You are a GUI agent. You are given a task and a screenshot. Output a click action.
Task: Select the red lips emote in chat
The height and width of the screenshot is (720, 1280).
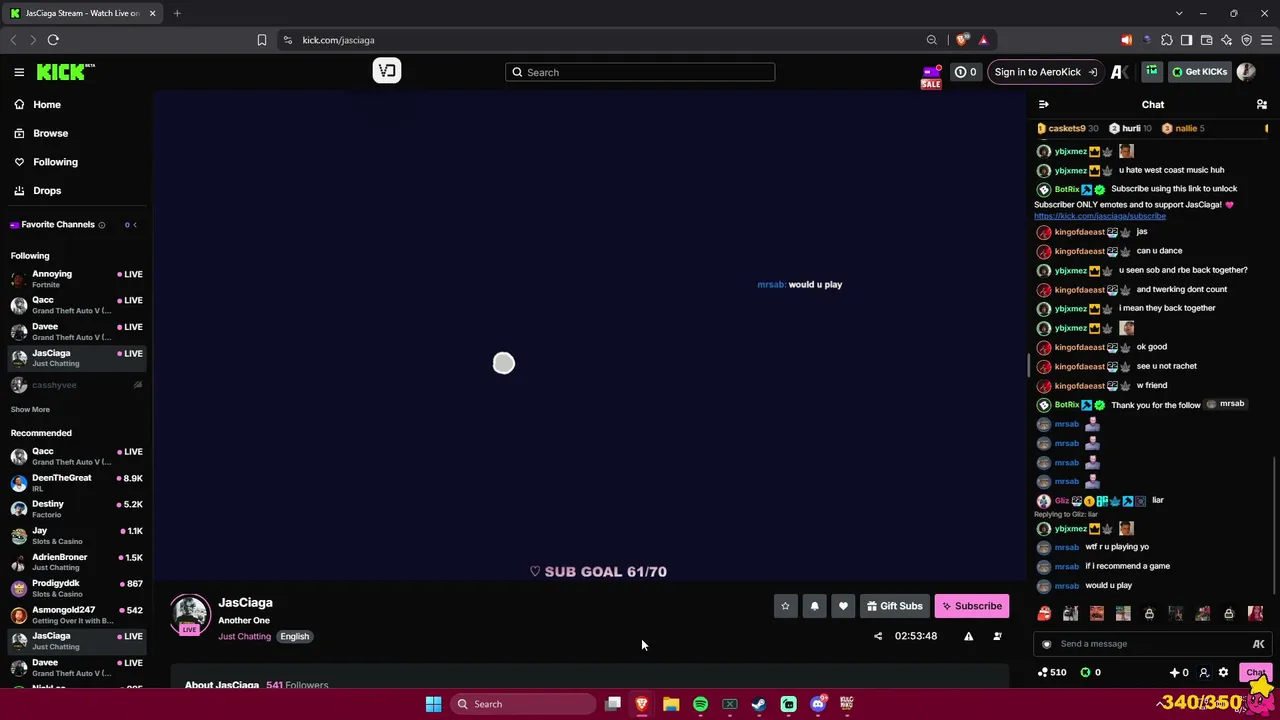tap(1044, 614)
